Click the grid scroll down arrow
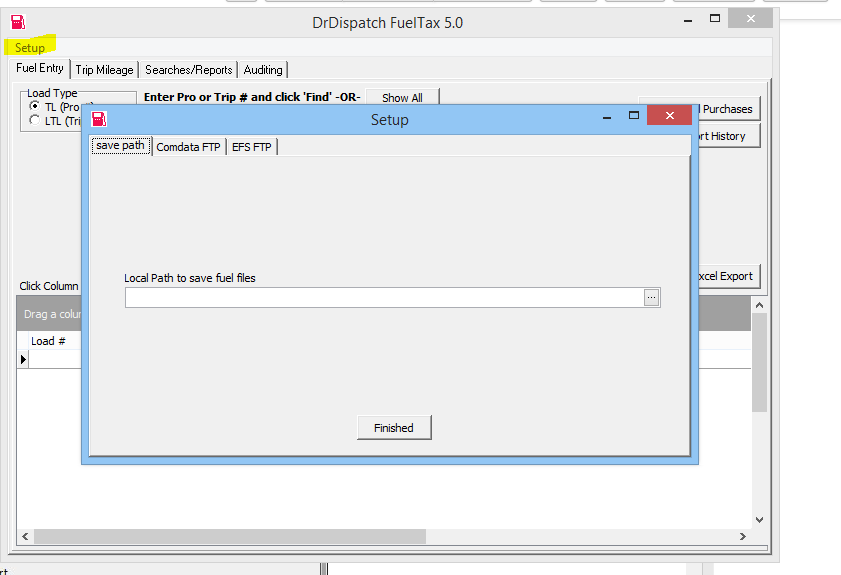The image size is (841, 575). point(759,519)
